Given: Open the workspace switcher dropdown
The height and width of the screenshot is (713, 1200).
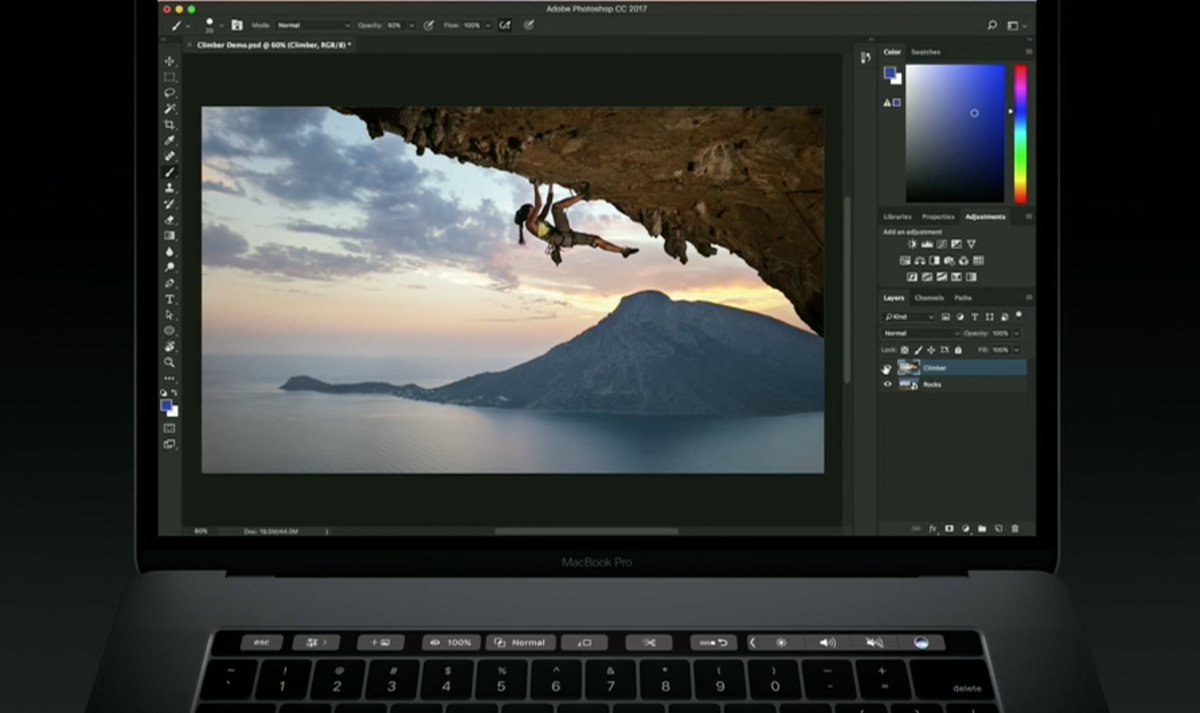Looking at the screenshot, I should tap(1016, 25).
